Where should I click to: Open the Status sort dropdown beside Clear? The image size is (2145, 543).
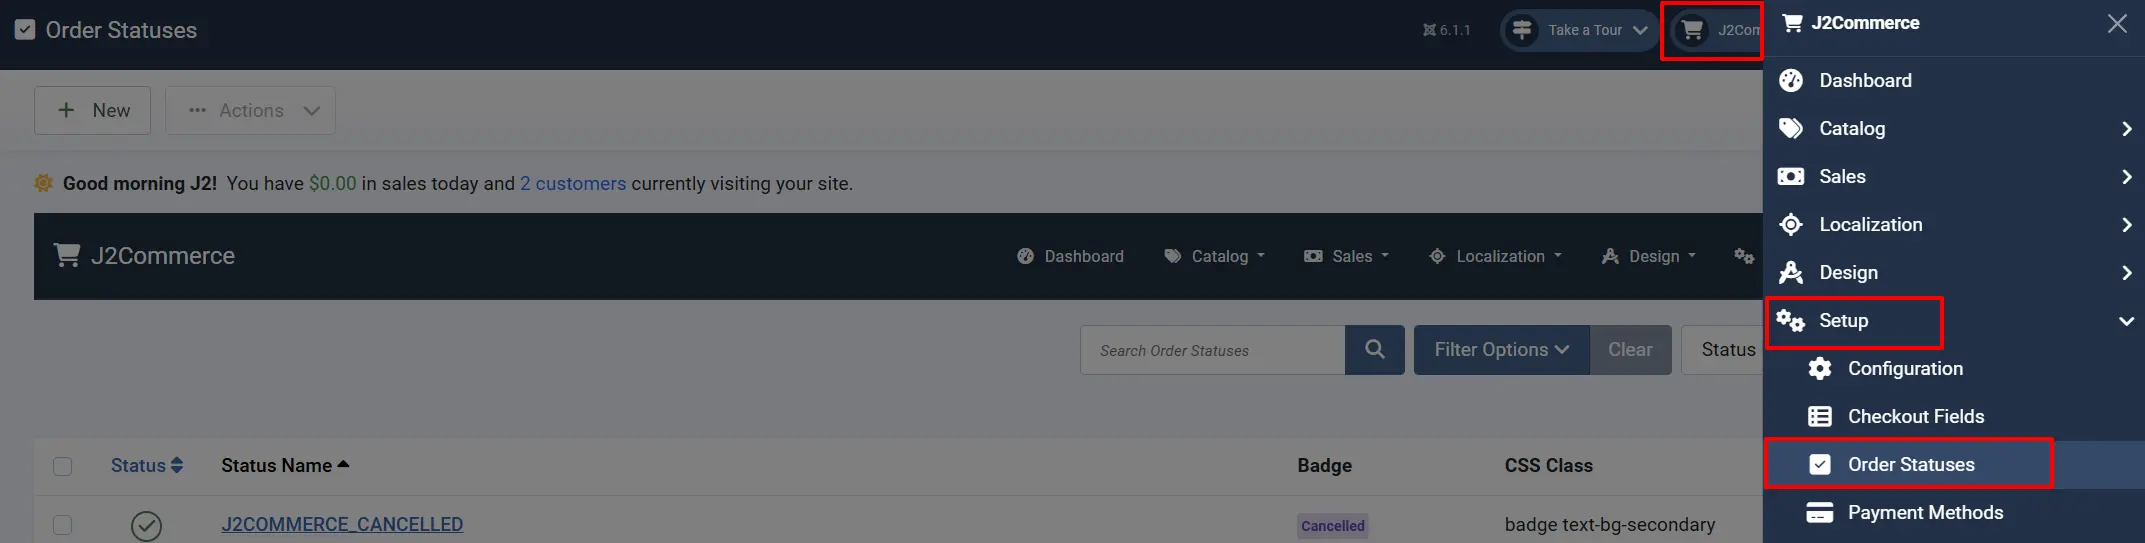(x=1723, y=350)
